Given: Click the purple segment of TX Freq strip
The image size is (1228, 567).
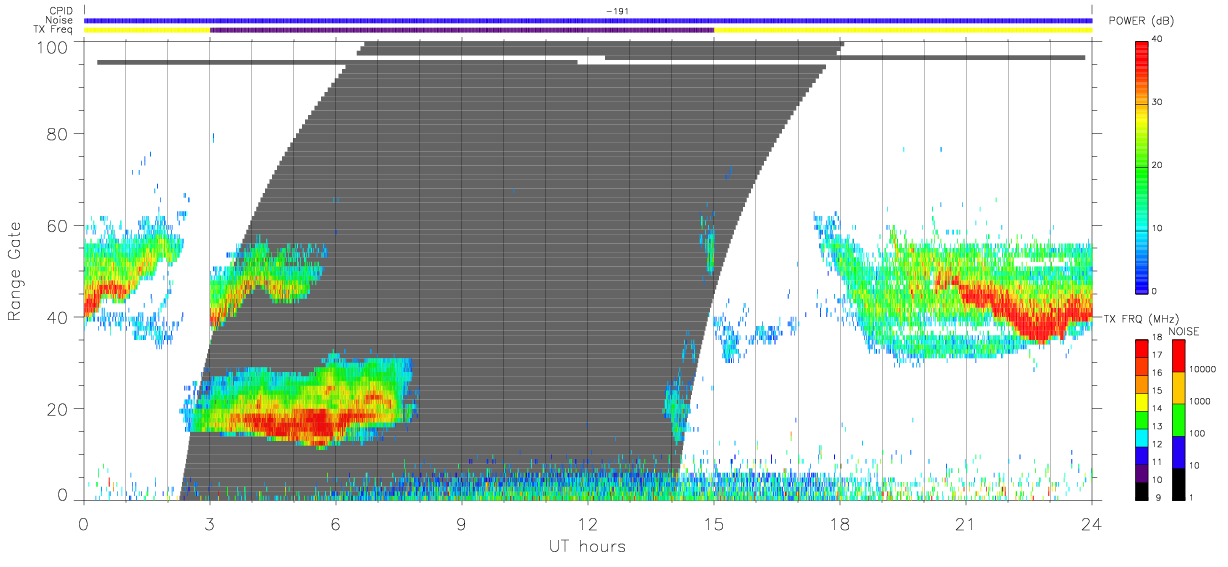Looking at the screenshot, I should click(462, 30).
